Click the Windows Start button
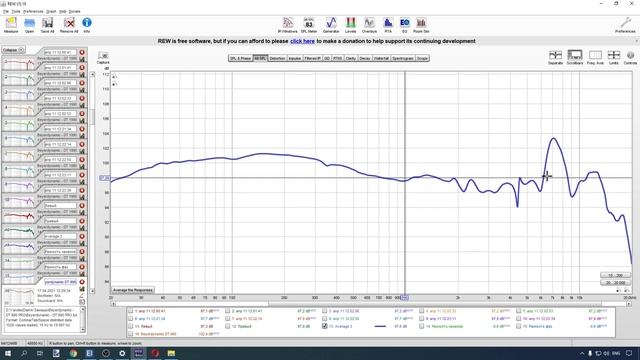Screen dimensions: 640x360 pyautogui.click(x=7, y=353)
